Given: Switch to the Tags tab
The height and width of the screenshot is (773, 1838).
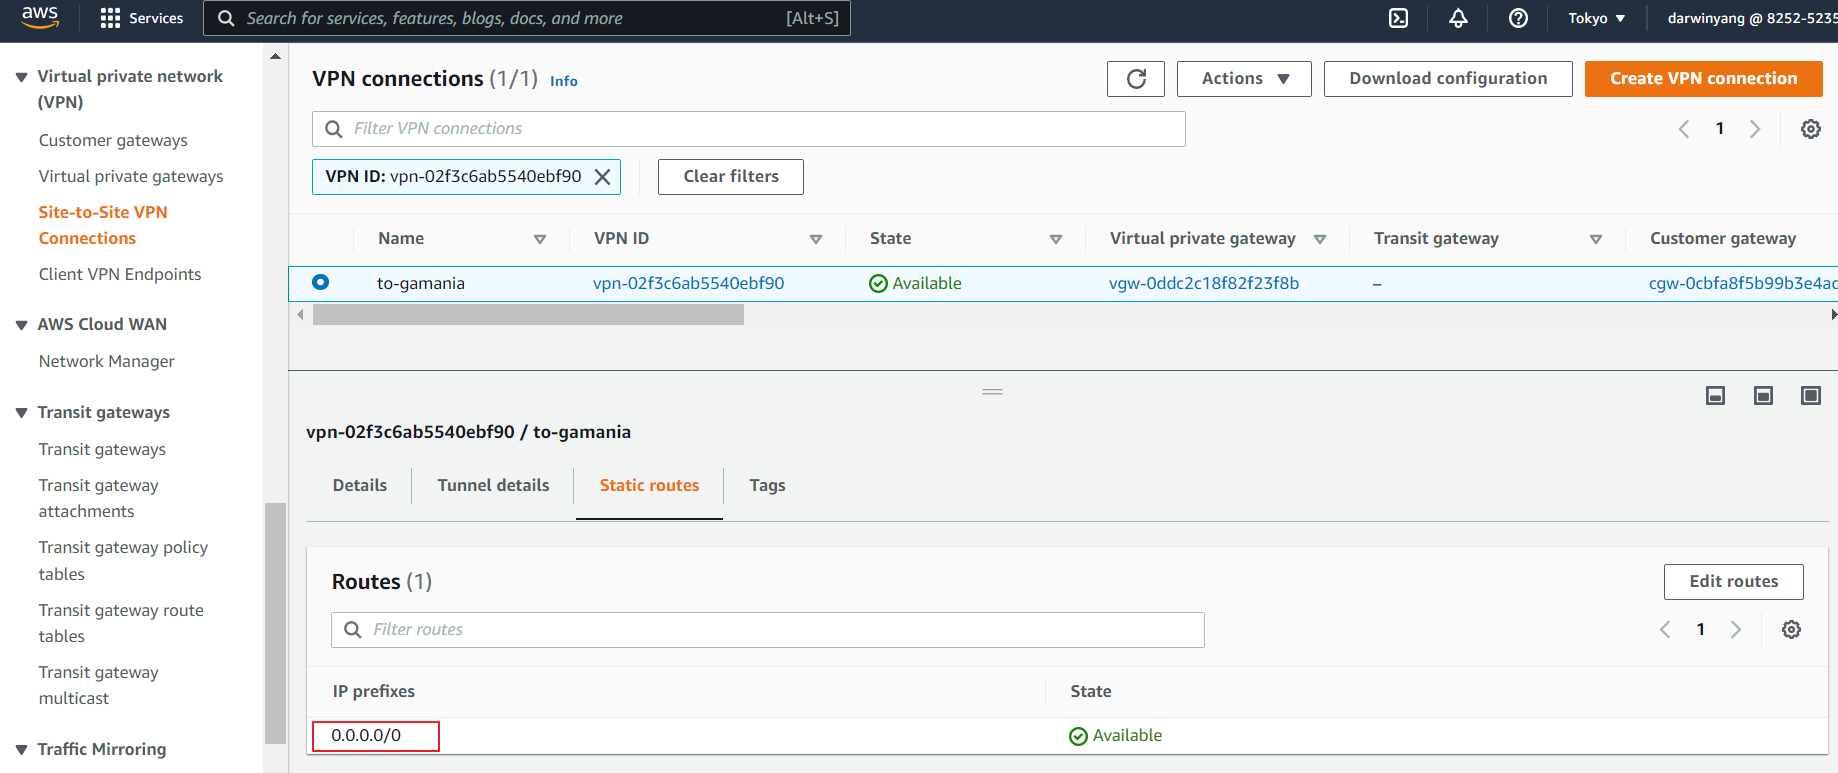Looking at the screenshot, I should (x=767, y=485).
